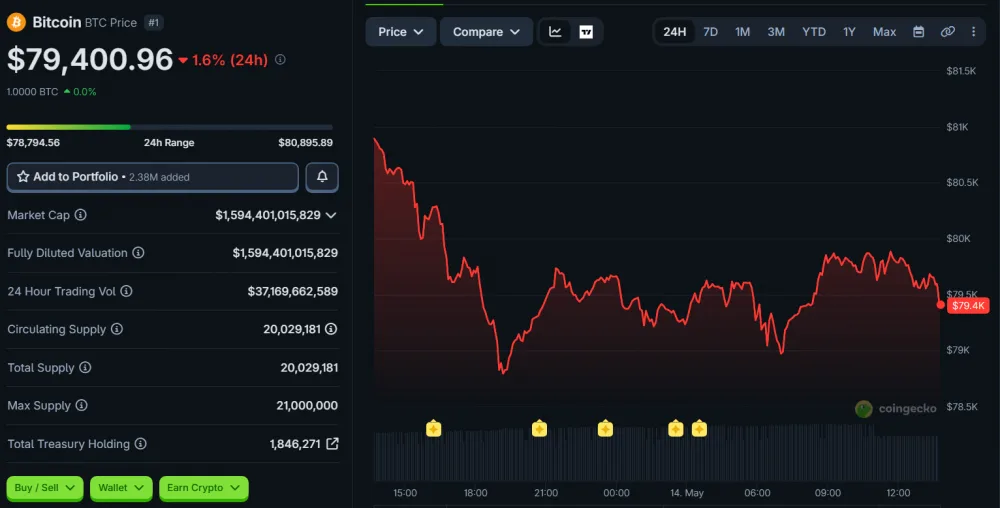1000x508 pixels.
Task: Open info icon next to 24h change
Action: 280,59
